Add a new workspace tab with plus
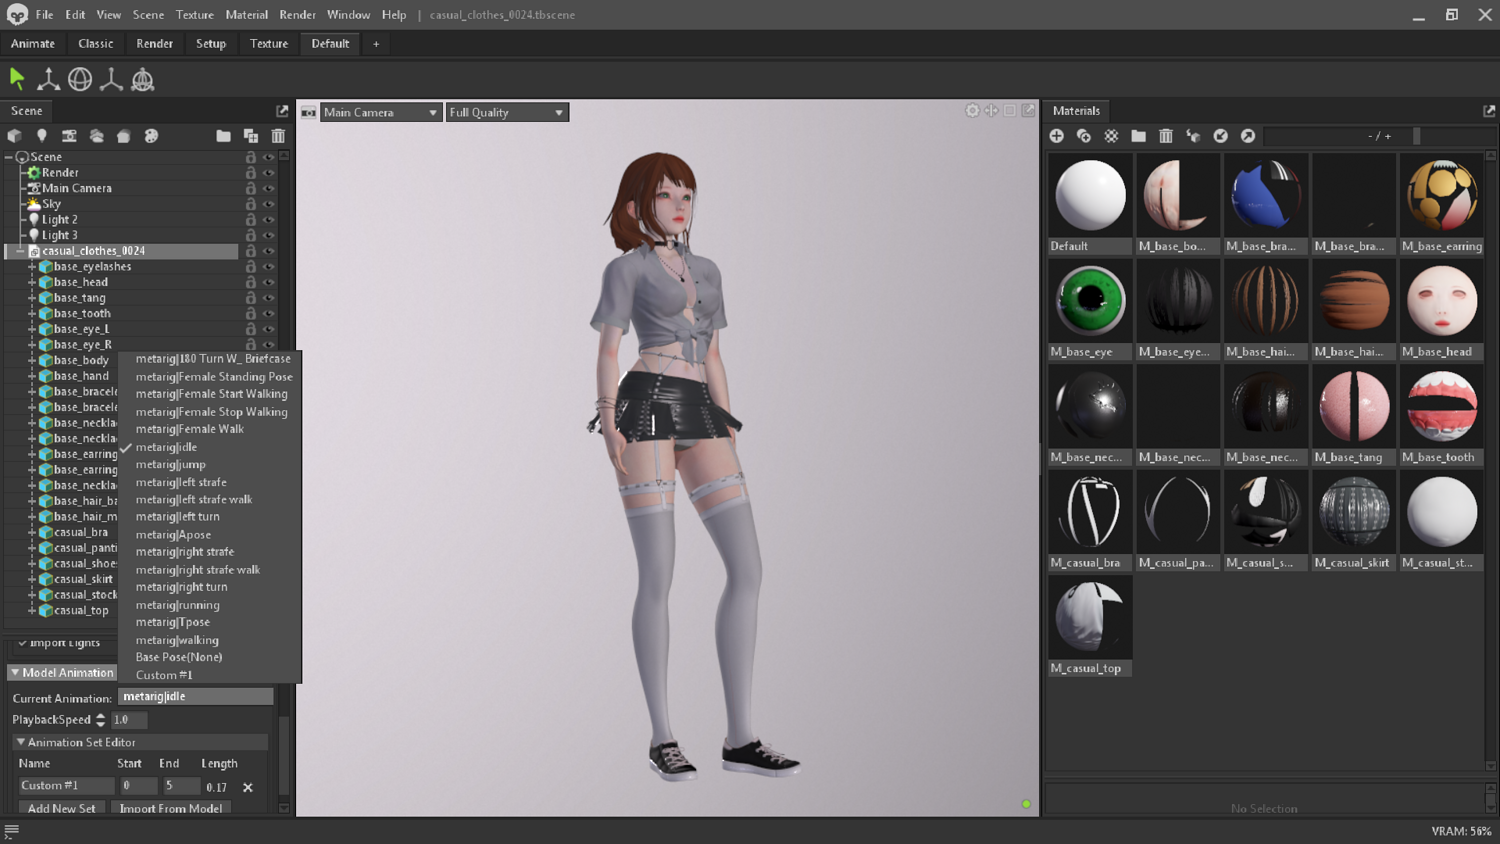1500x844 pixels. coord(376,44)
